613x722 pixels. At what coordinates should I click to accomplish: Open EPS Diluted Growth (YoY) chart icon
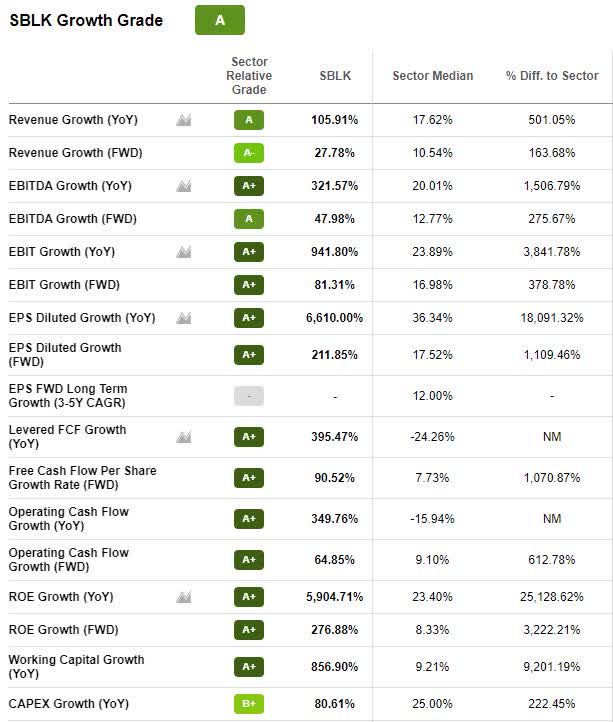(183, 318)
